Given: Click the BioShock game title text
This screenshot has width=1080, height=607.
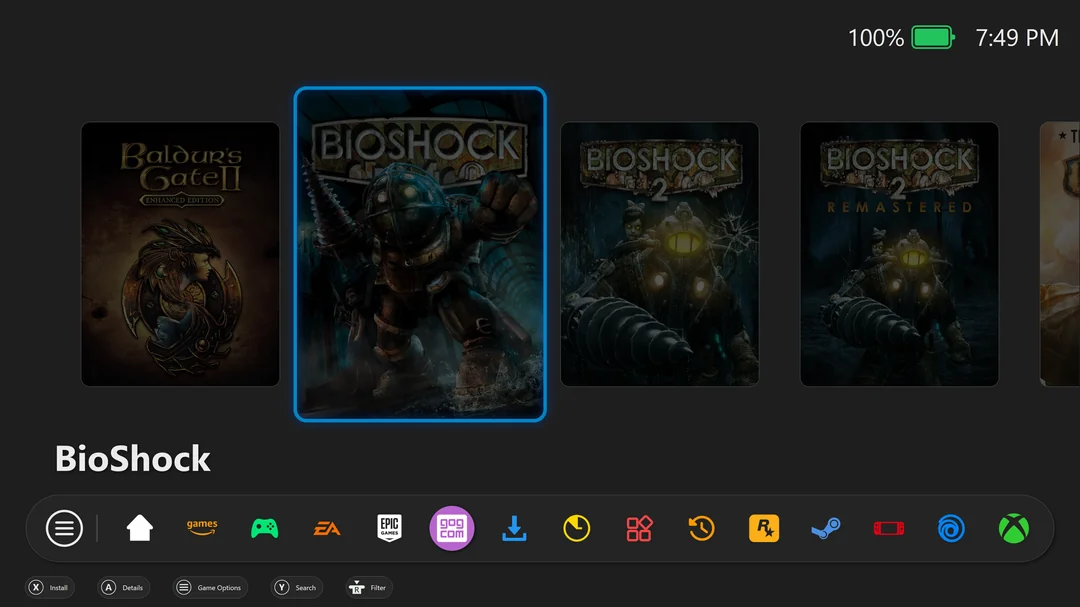Looking at the screenshot, I should (x=132, y=459).
